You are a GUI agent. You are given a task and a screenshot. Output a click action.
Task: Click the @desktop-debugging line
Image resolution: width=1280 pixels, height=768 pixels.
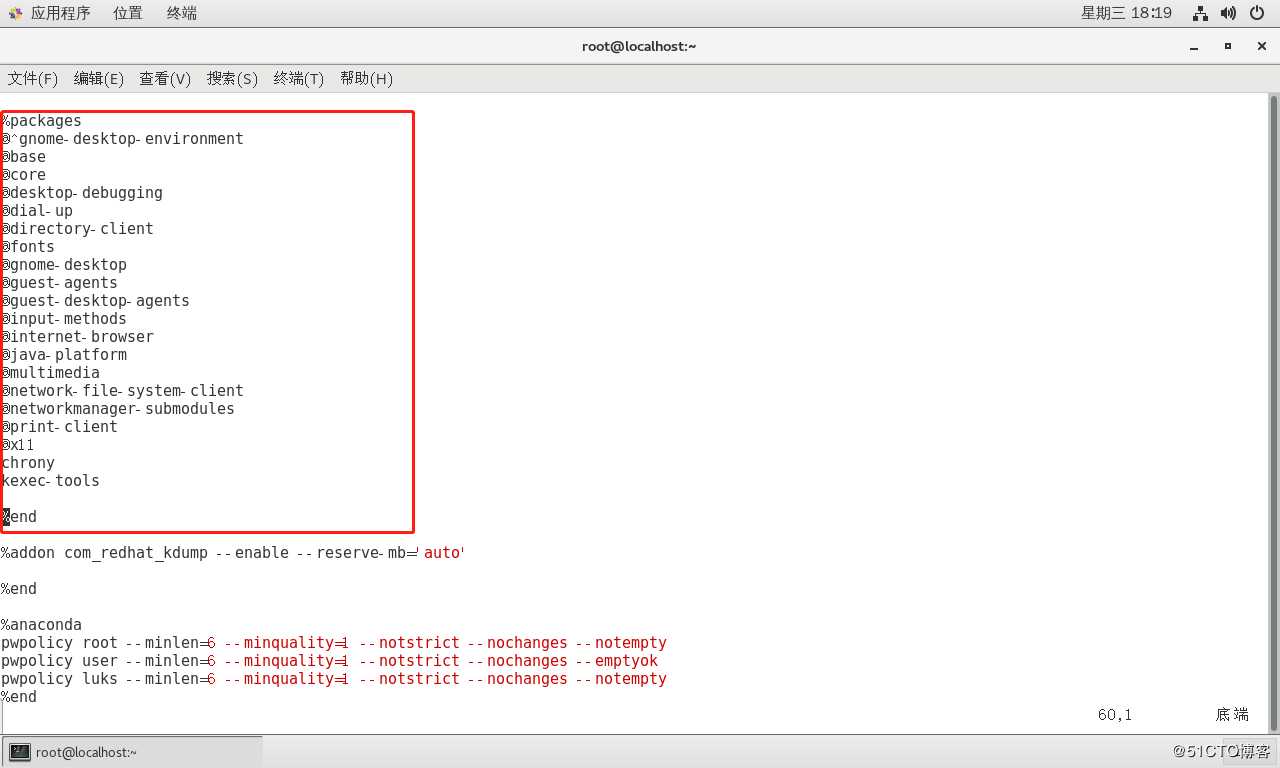[82, 193]
